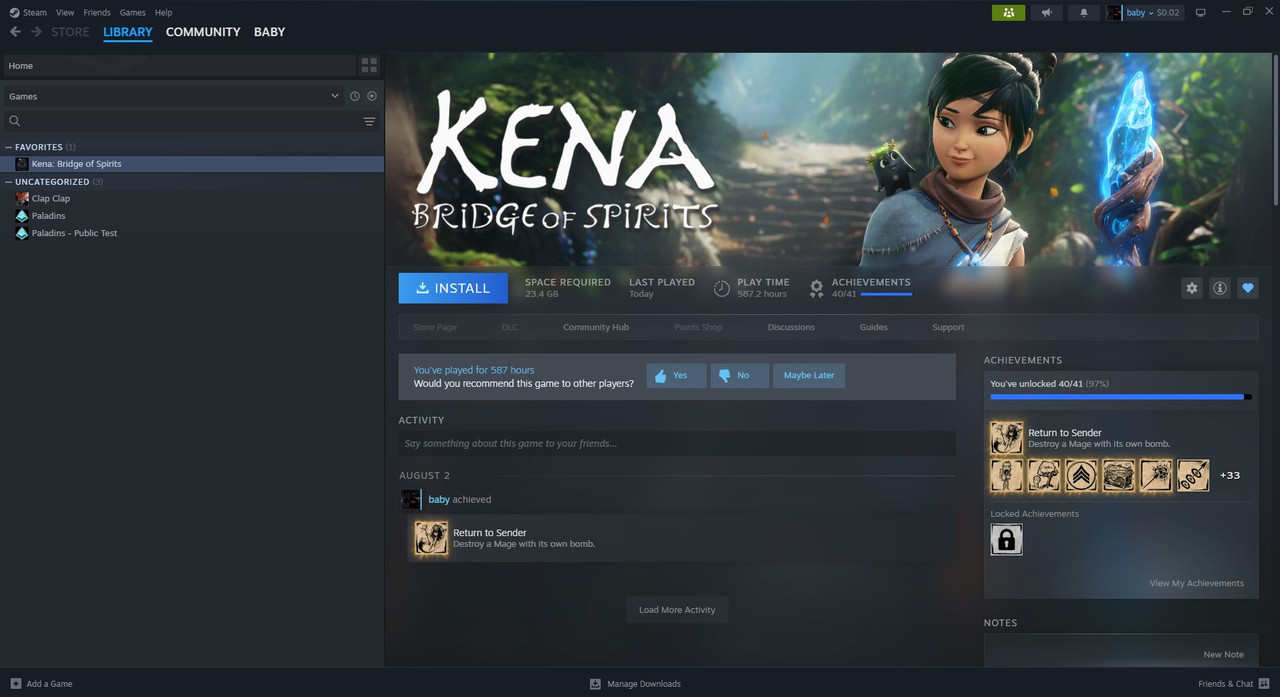
Task: Open the game info icon
Action: click(1220, 288)
